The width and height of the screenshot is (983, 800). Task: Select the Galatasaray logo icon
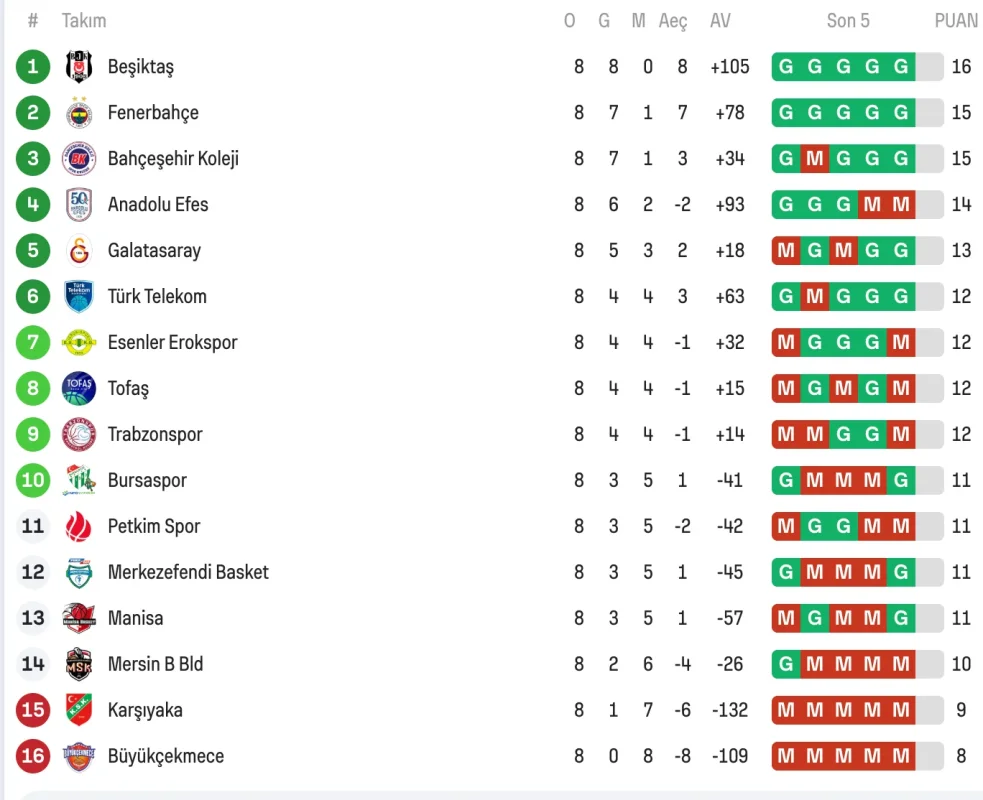pyautogui.click(x=79, y=251)
